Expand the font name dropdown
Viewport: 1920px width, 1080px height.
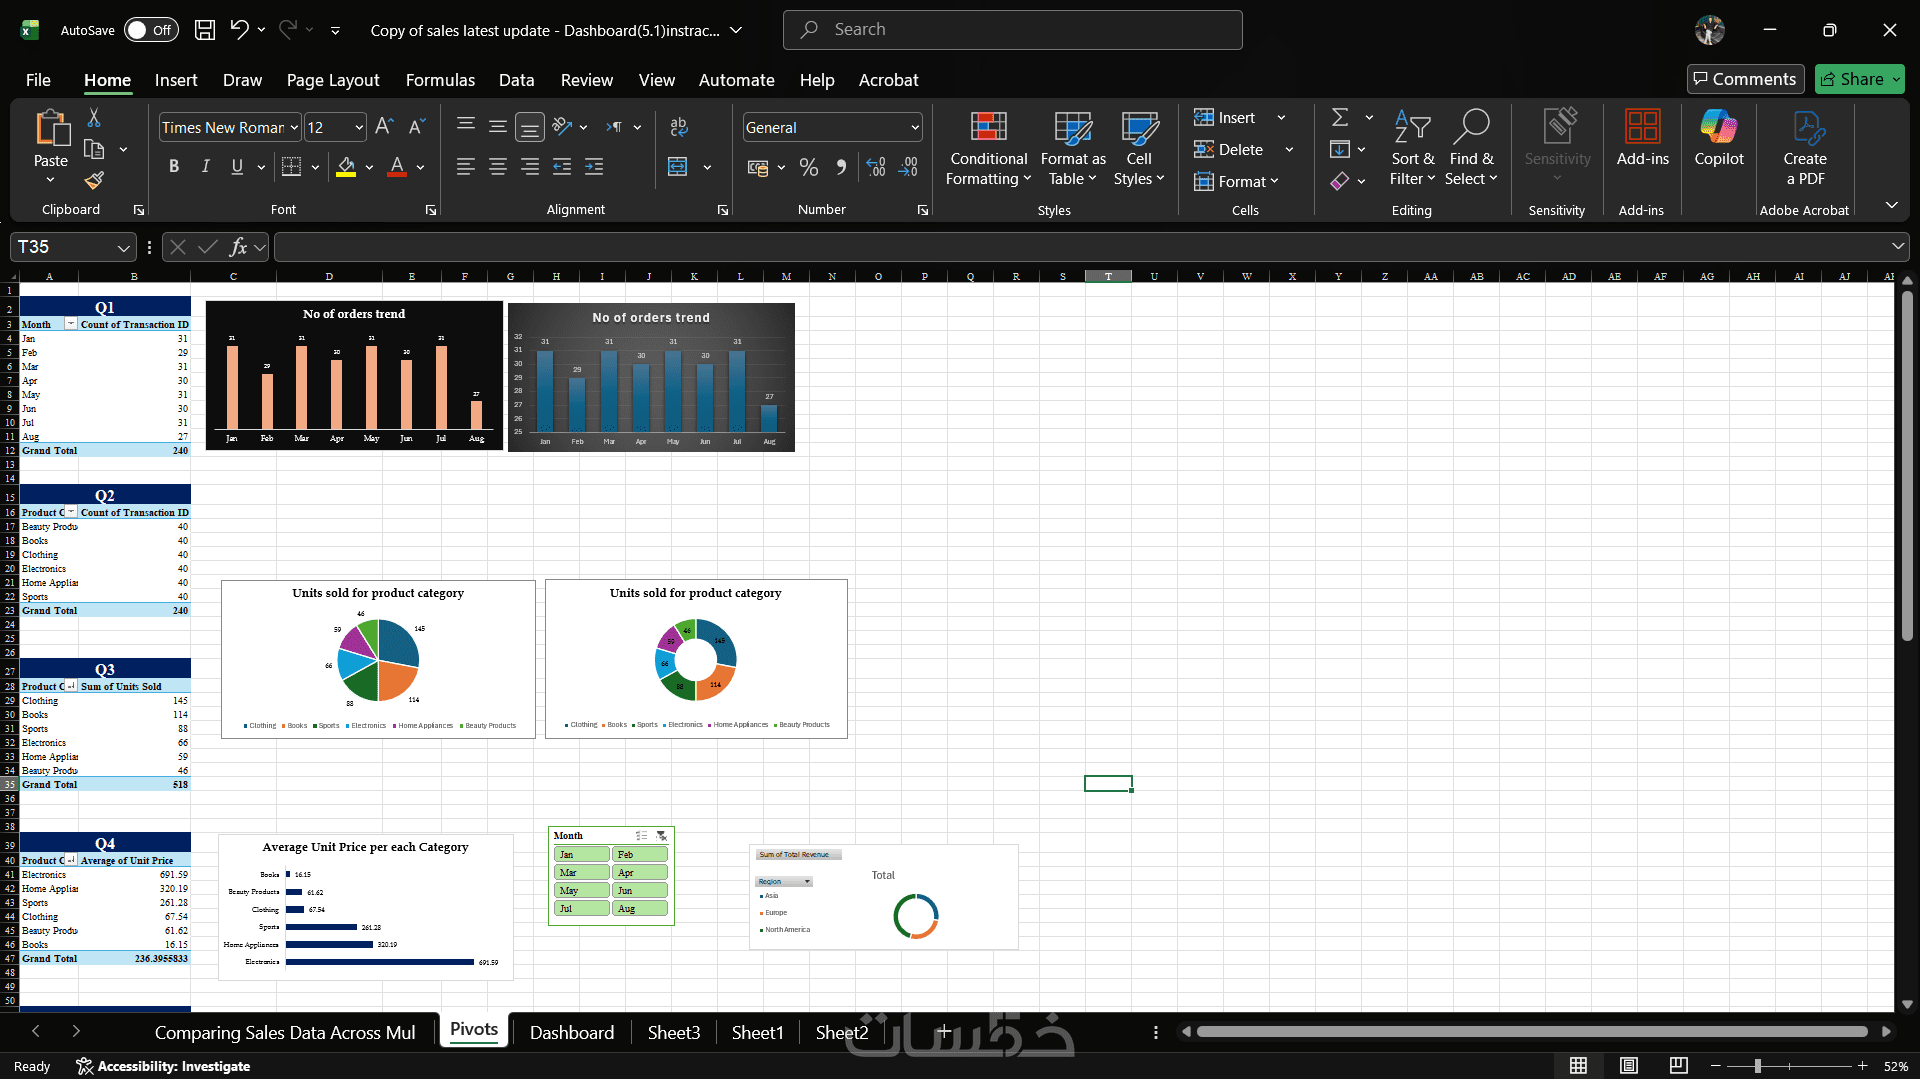(295, 128)
